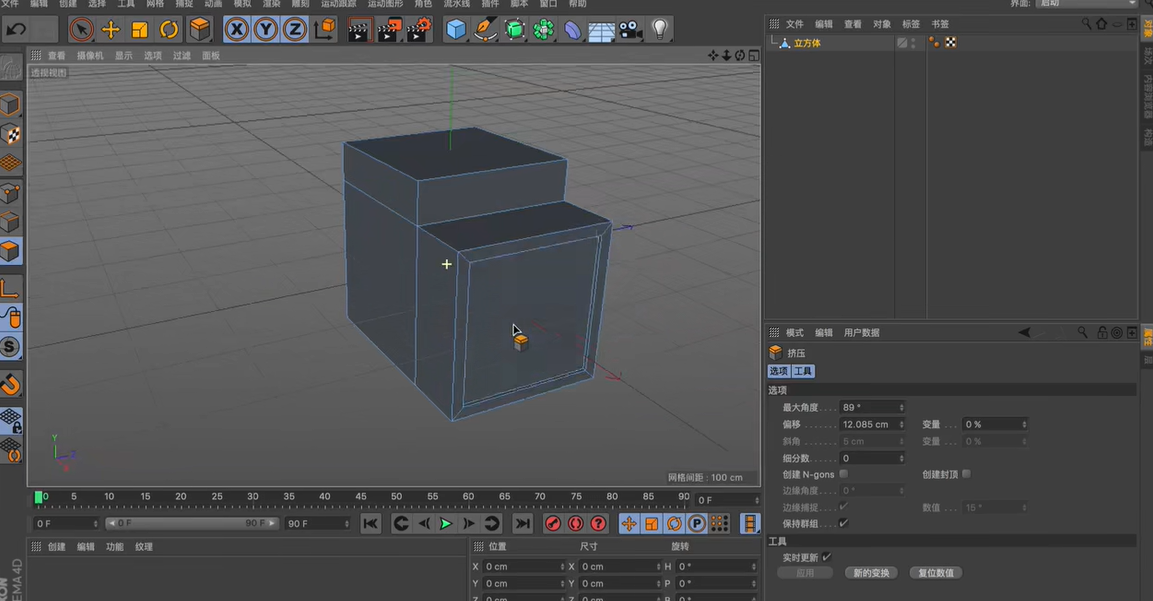Select the Rotate tool
The width and height of the screenshot is (1153, 601).
[168, 30]
